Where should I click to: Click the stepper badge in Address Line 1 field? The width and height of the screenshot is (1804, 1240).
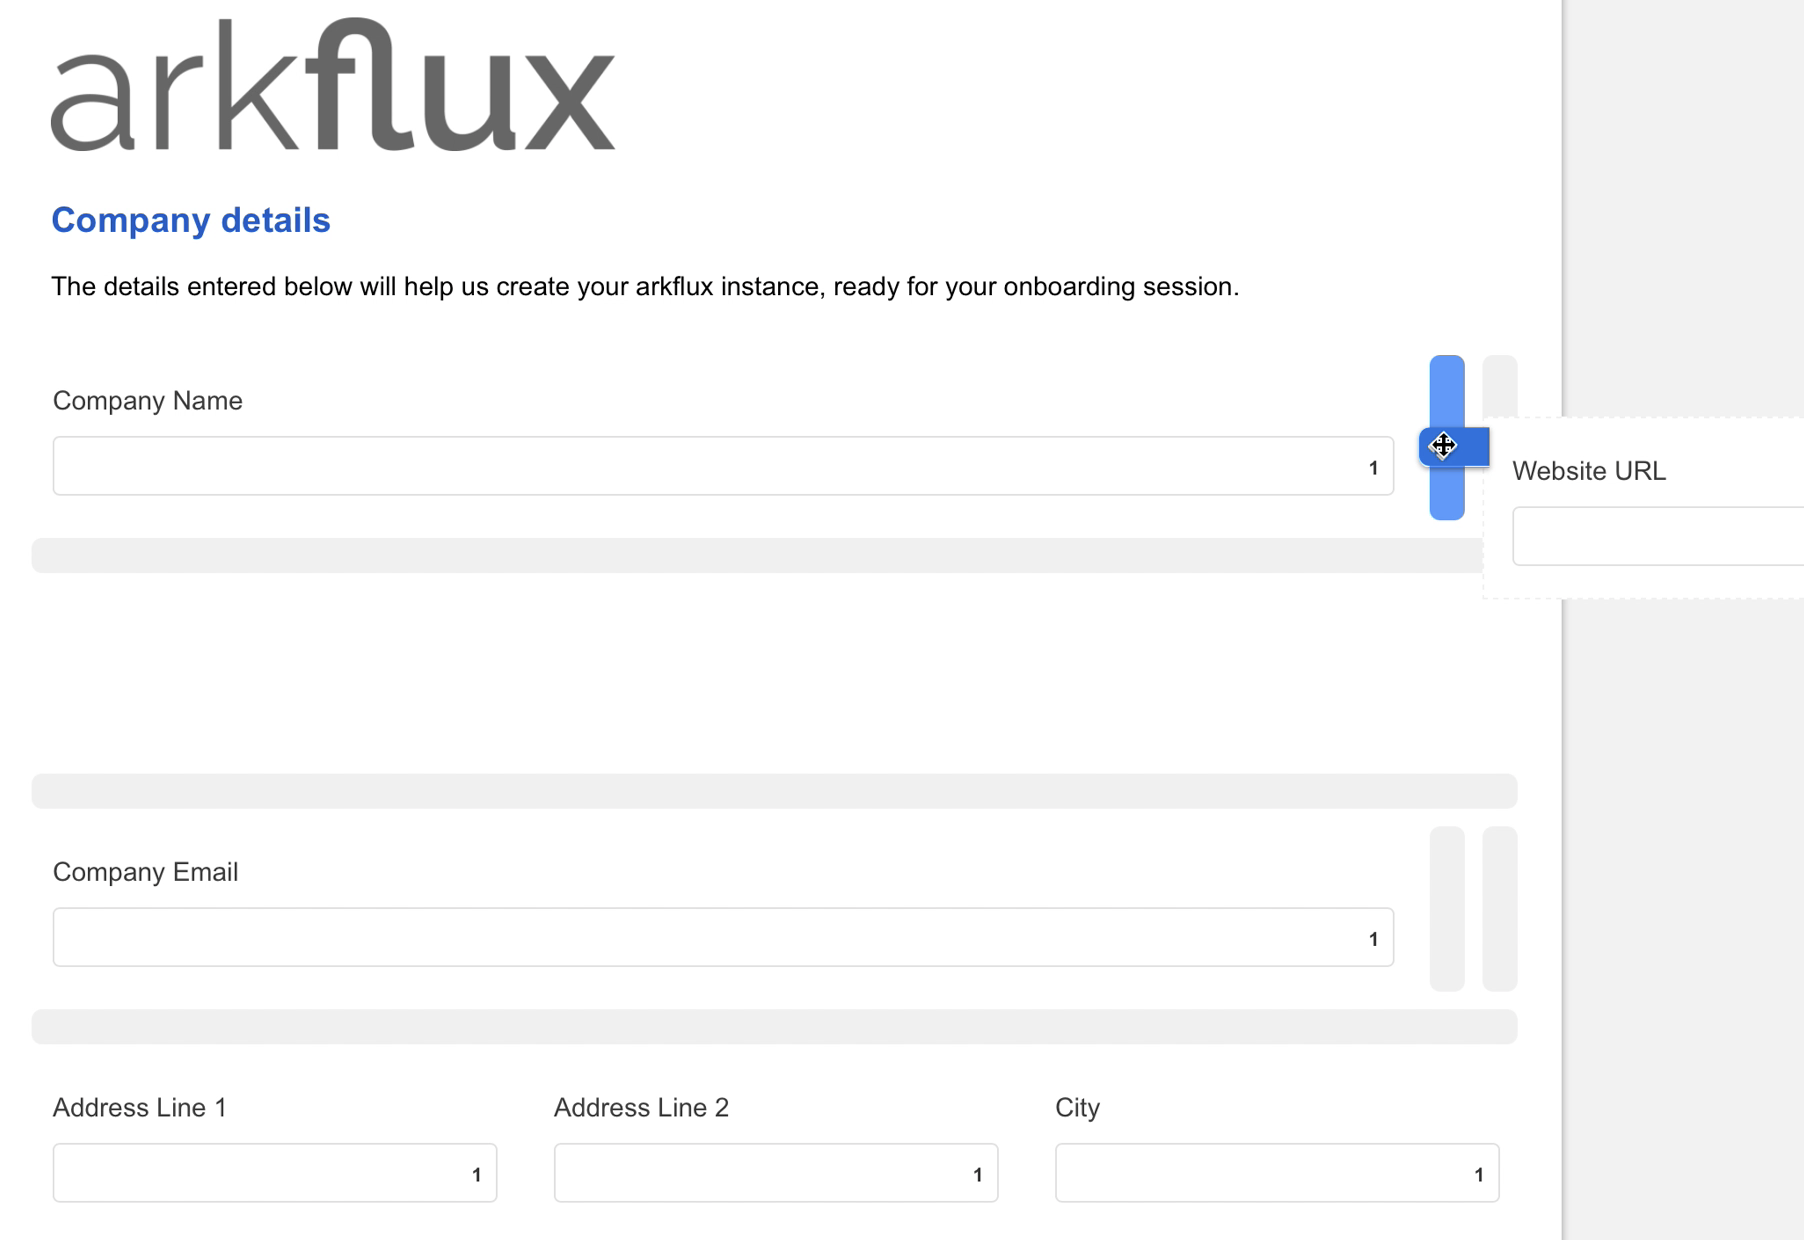pyautogui.click(x=476, y=1173)
